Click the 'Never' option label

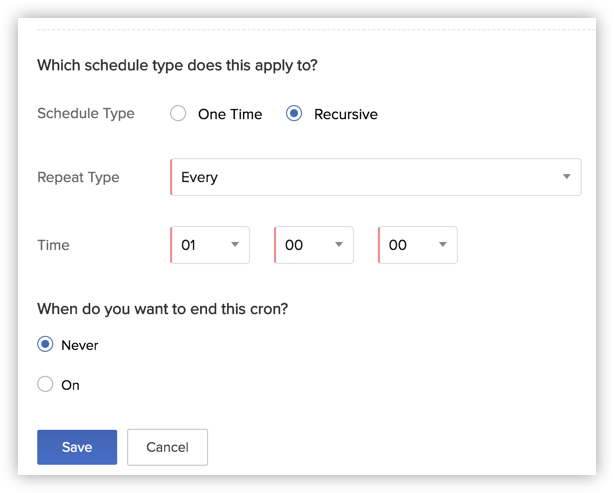coord(80,345)
